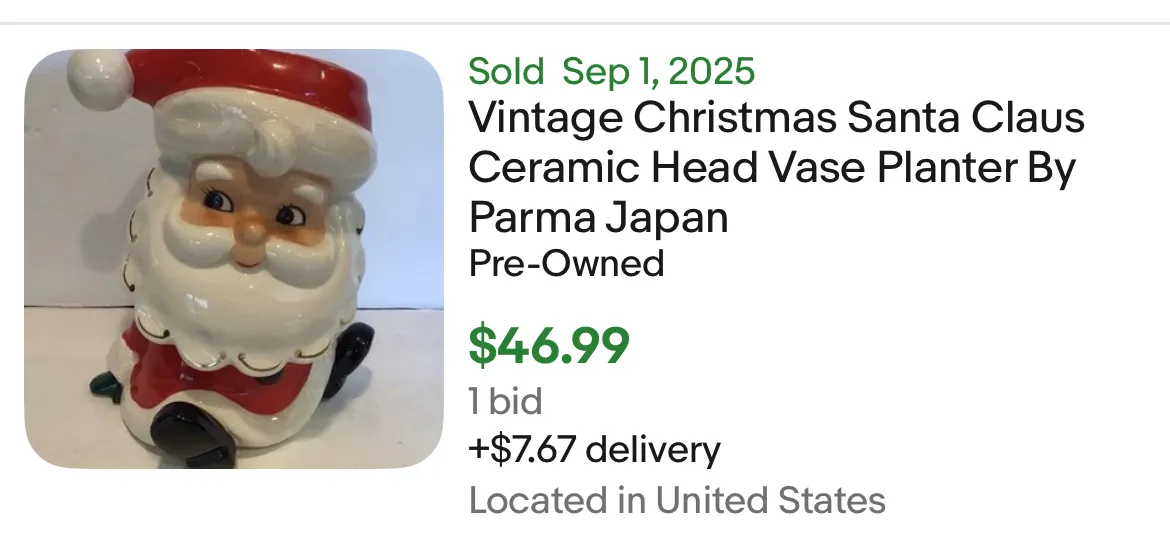Image resolution: width=1170 pixels, height=537 pixels.
Task: Click the green "Sold" status word
Action: click(x=506, y=72)
